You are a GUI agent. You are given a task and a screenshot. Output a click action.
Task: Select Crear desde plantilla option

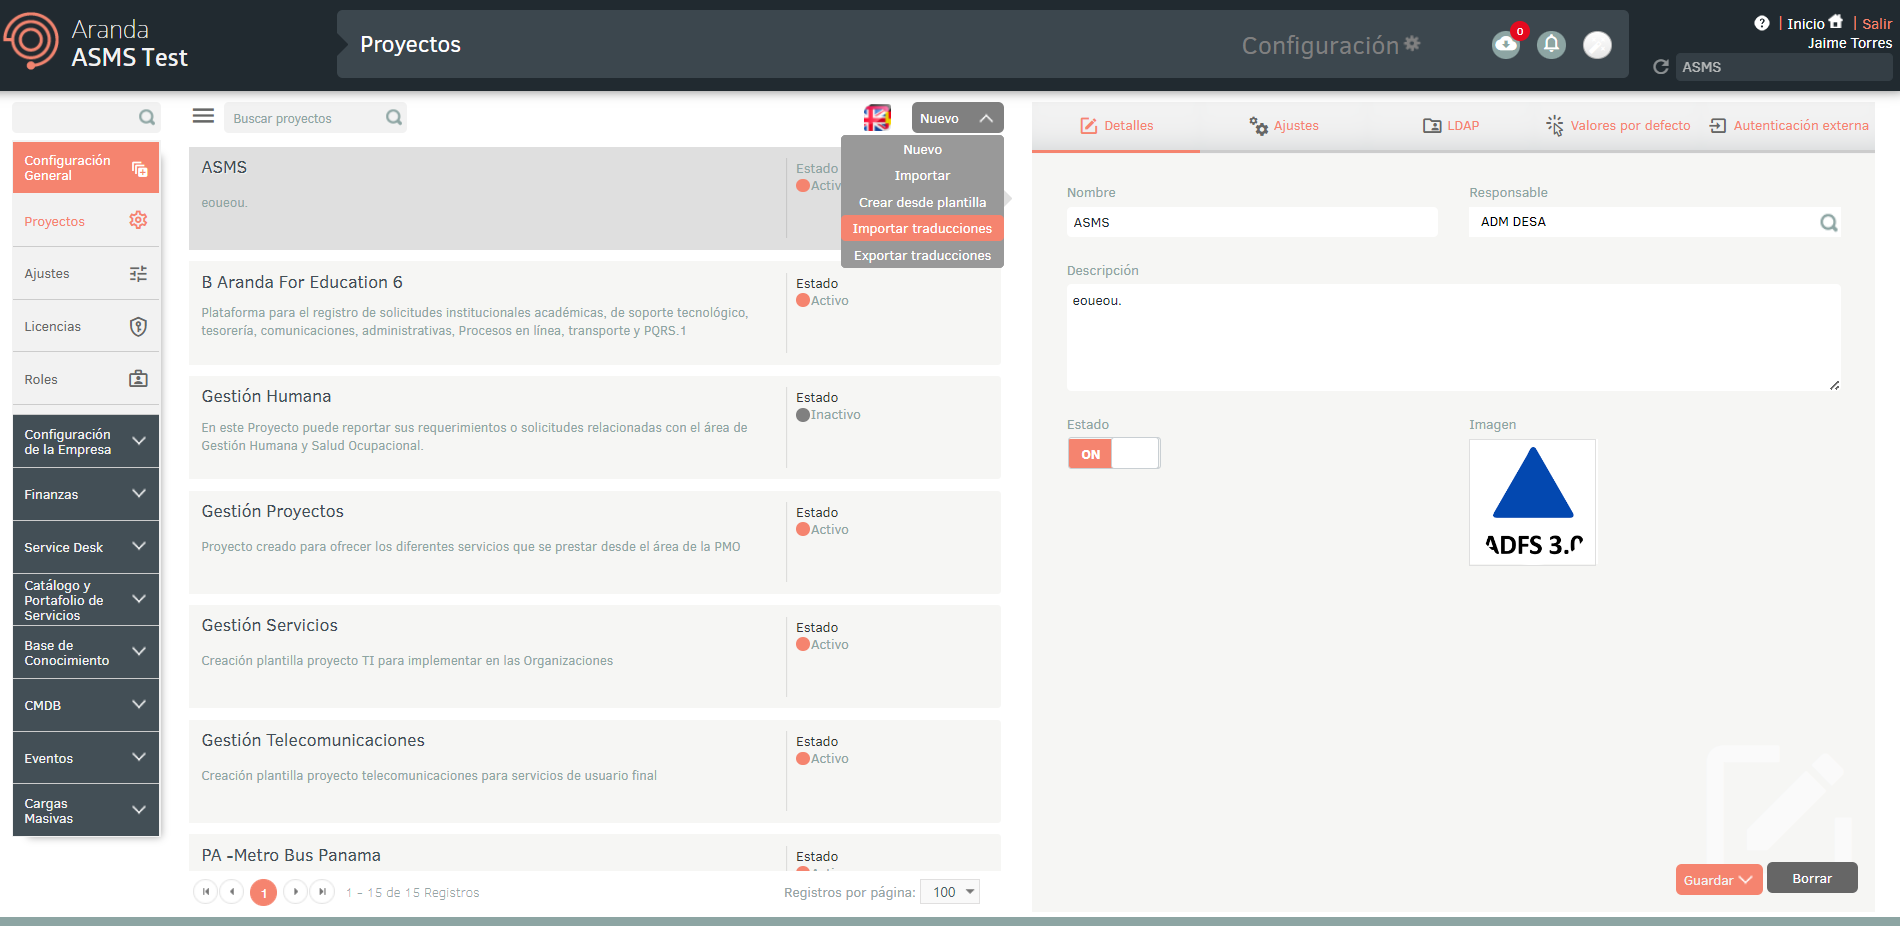[922, 202]
